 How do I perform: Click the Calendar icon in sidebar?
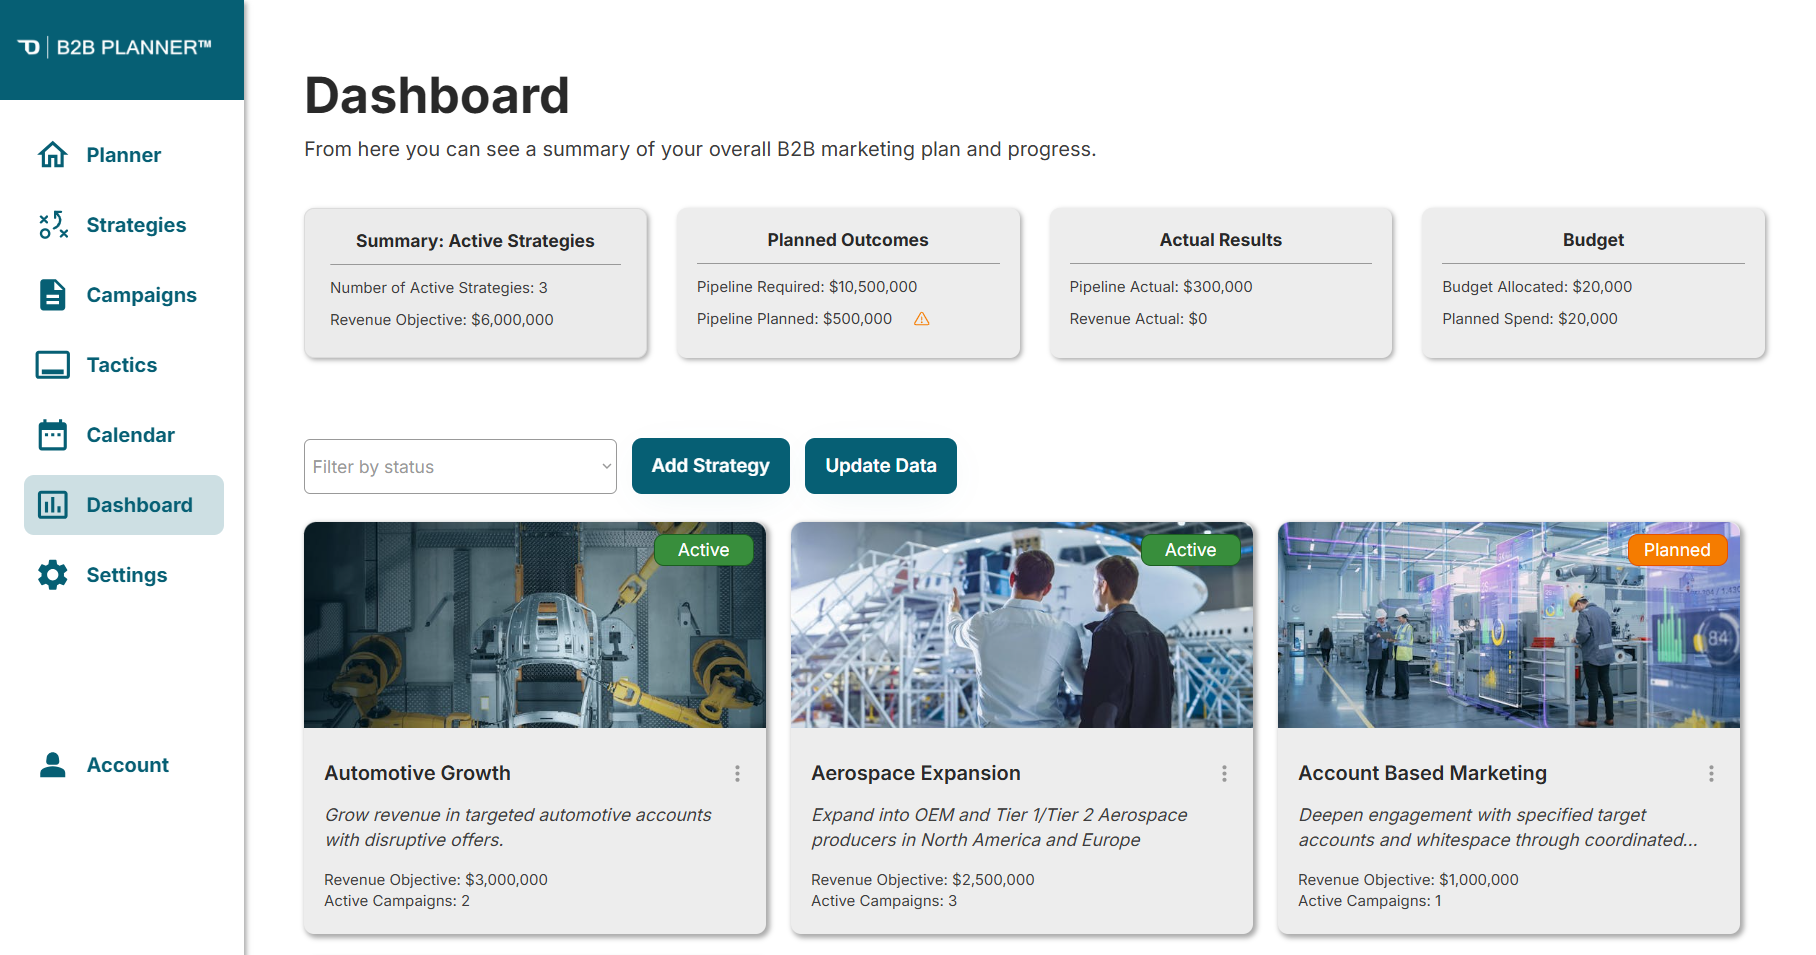pyautogui.click(x=53, y=435)
